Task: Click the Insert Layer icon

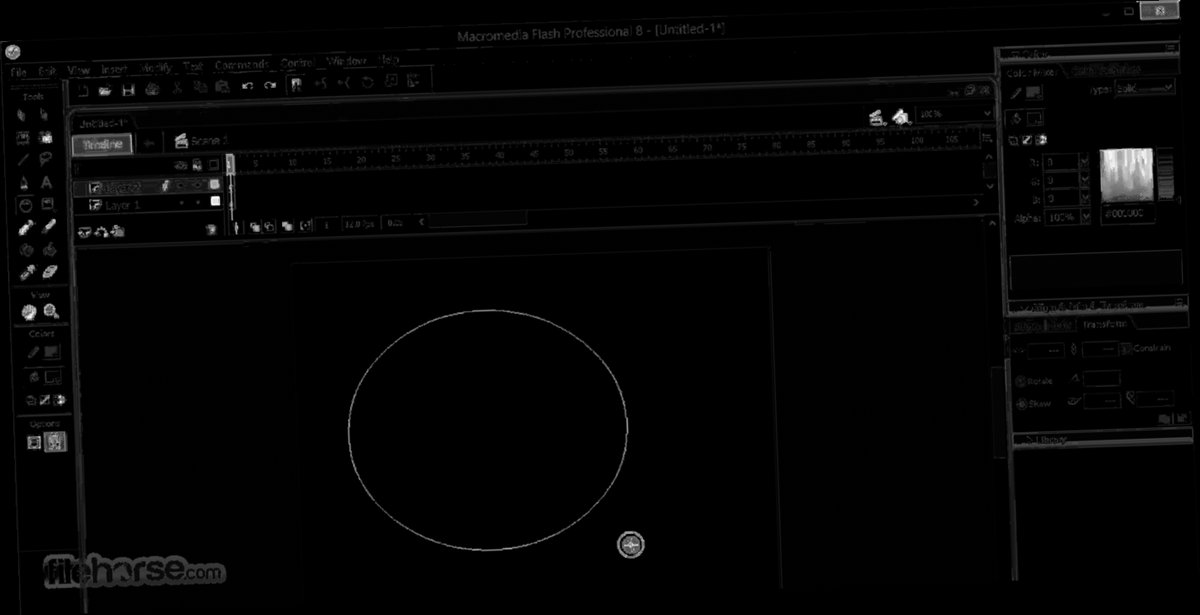Action: coord(87,231)
